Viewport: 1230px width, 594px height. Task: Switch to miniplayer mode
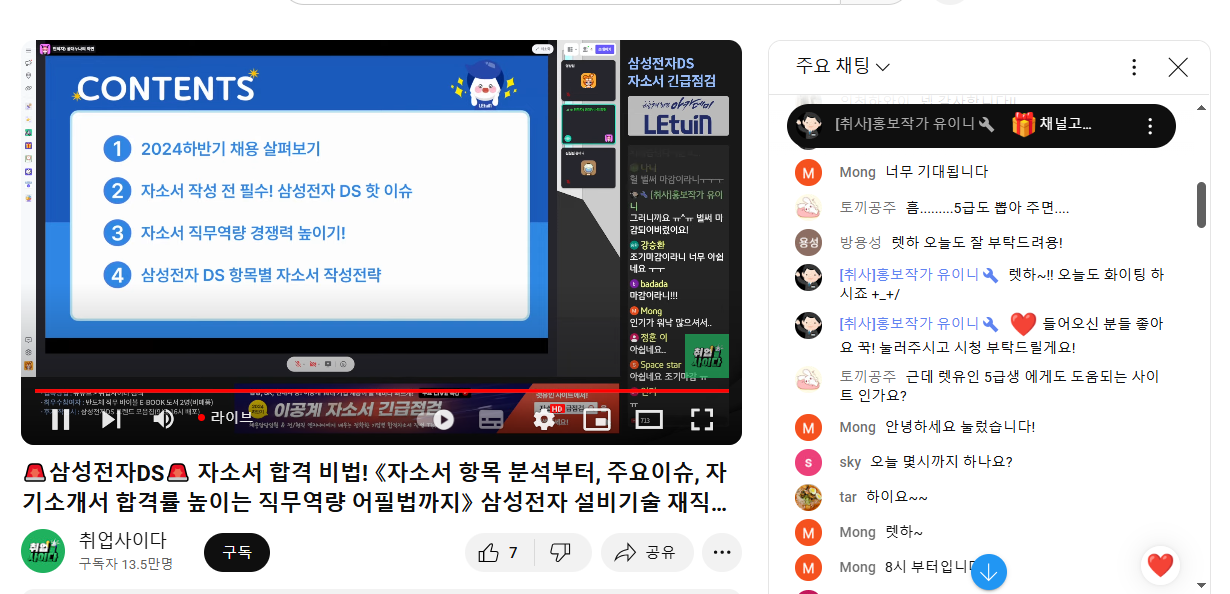click(597, 420)
